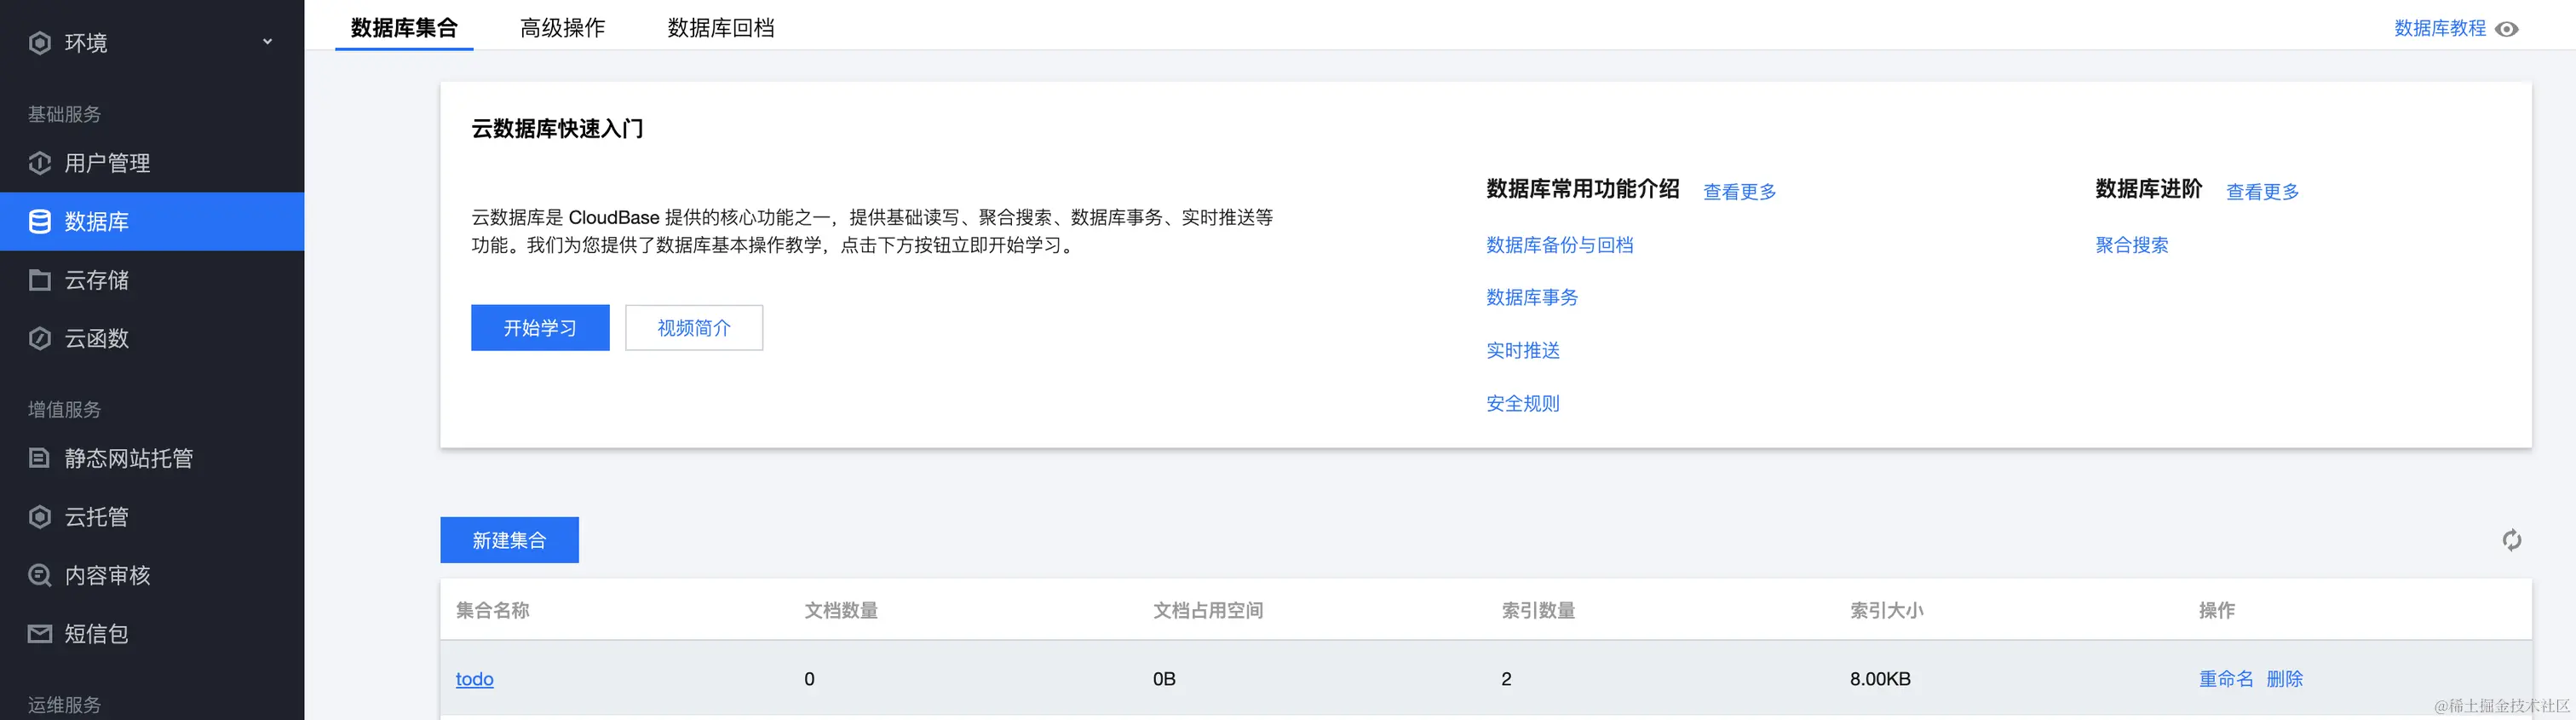Open the 聚合搜索 link
Image resolution: width=2576 pixels, height=720 pixels.
click(x=2132, y=245)
